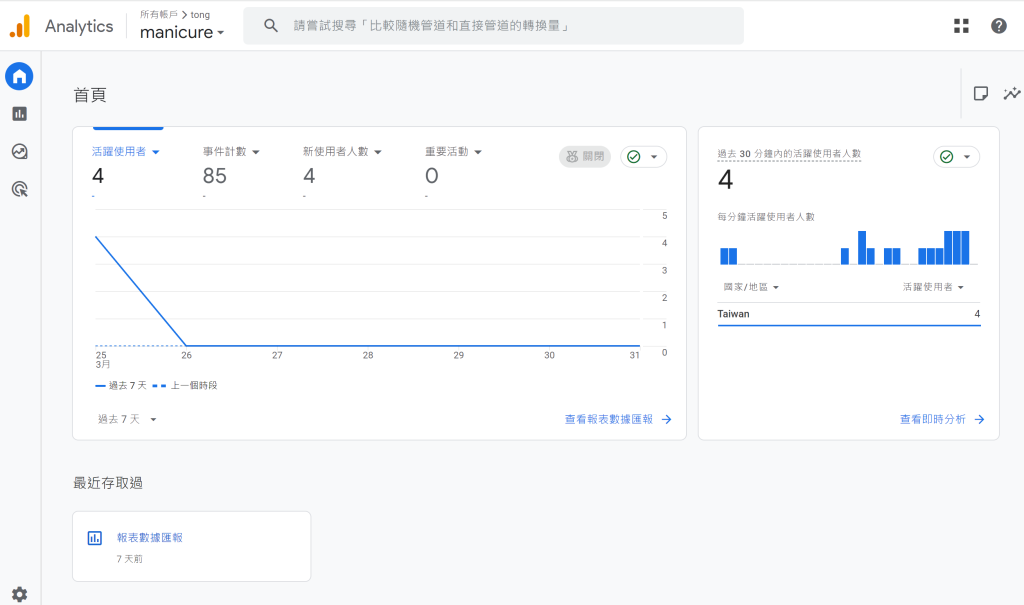Open the manicure property selector

(x=182, y=32)
